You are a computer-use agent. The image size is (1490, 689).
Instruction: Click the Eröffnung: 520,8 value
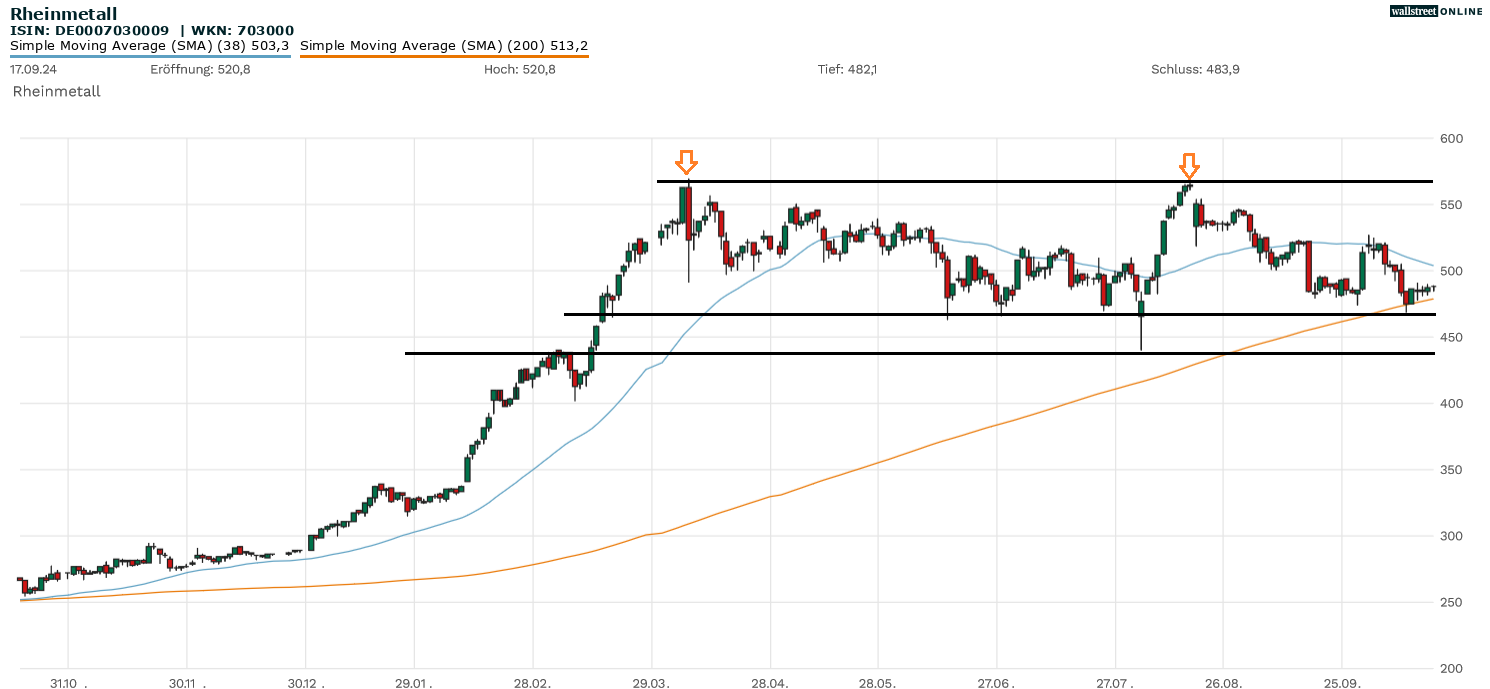tap(200, 69)
